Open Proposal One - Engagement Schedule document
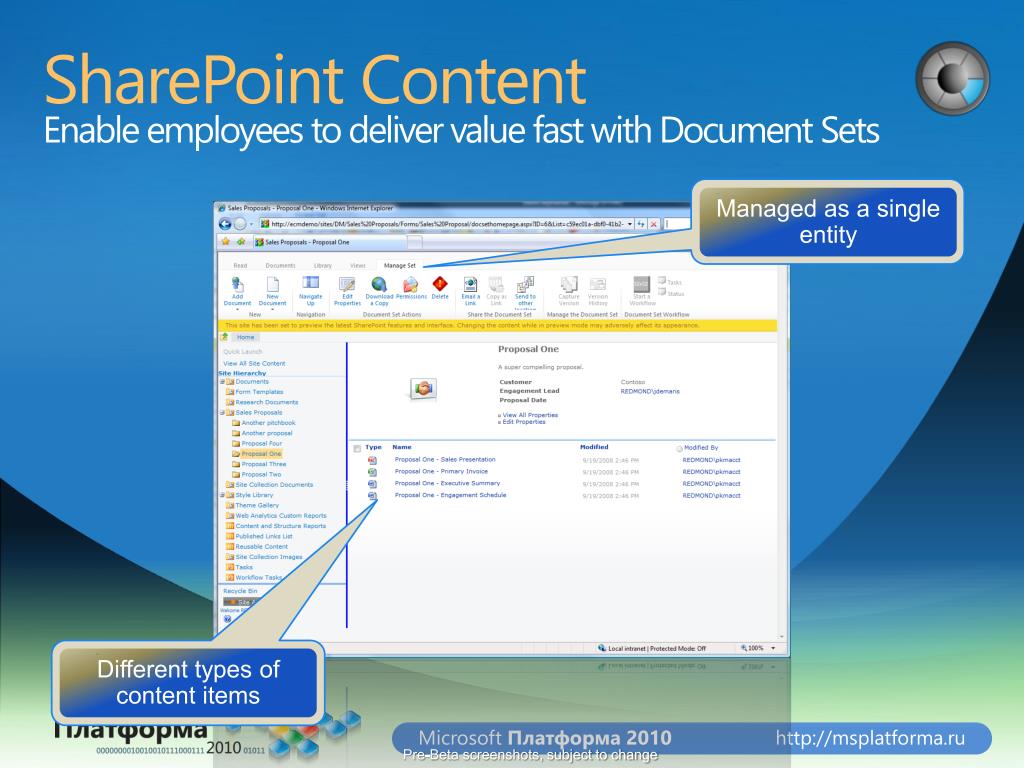1024x768 pixels. (x=450, y=495)
